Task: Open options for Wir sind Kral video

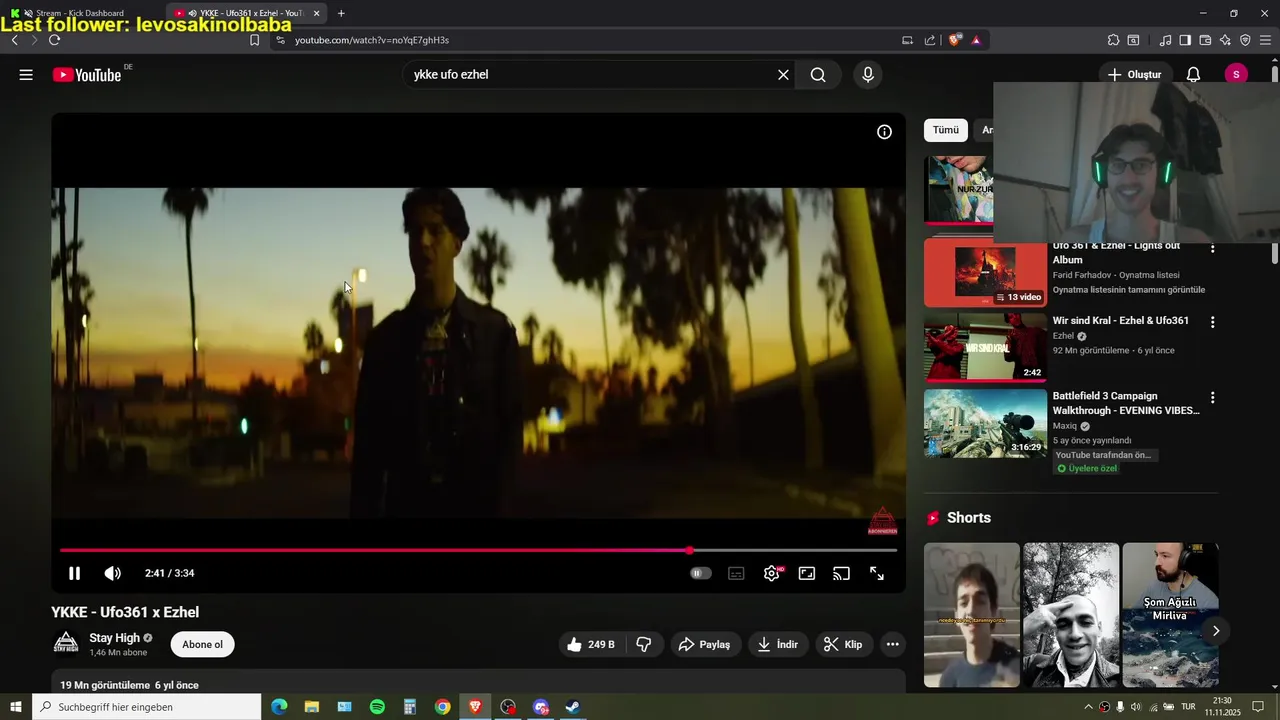Action: point(1212,322)
